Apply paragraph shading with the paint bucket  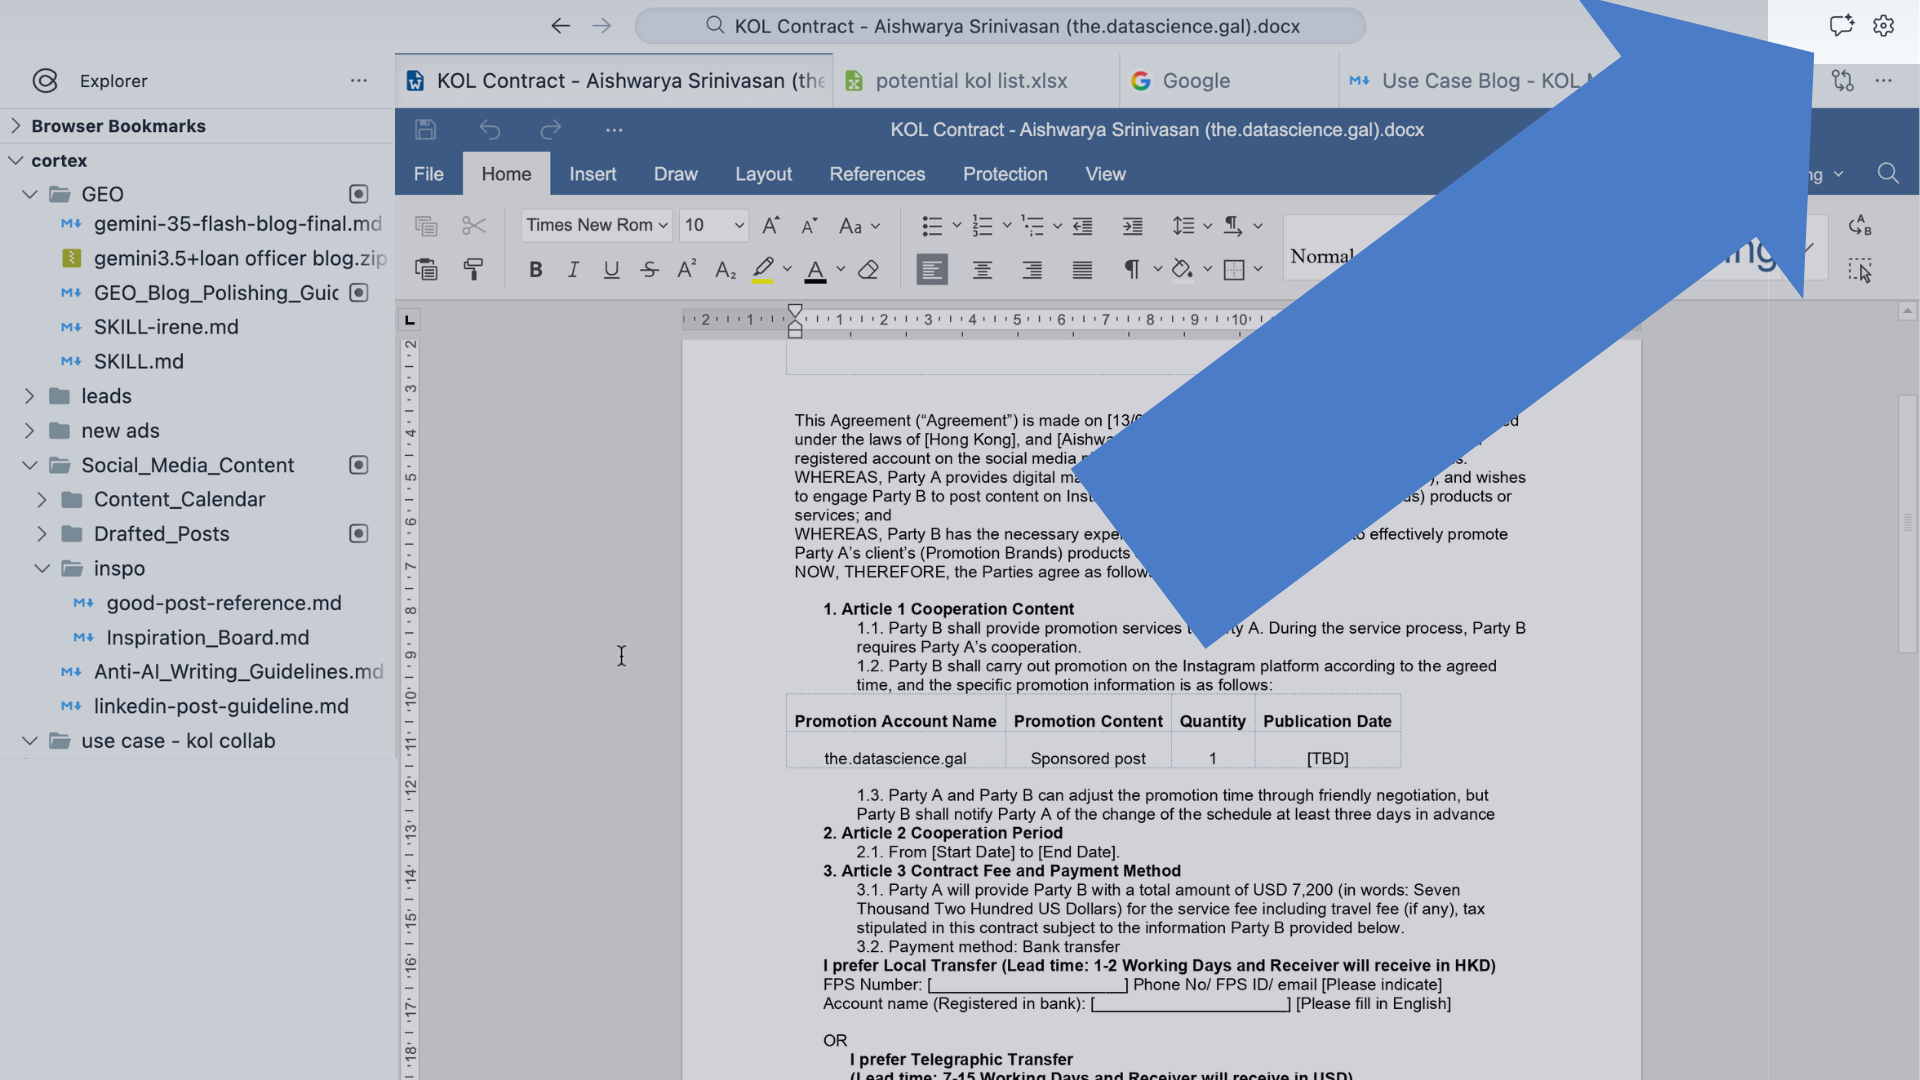(1183, 270)
